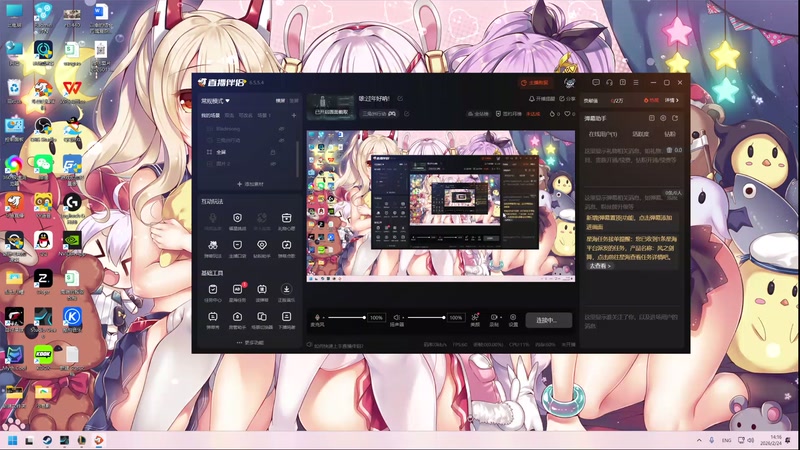Open 美颜 beauty settings icon
This screenshot has height=450, width=800.
tap(475, 319)
